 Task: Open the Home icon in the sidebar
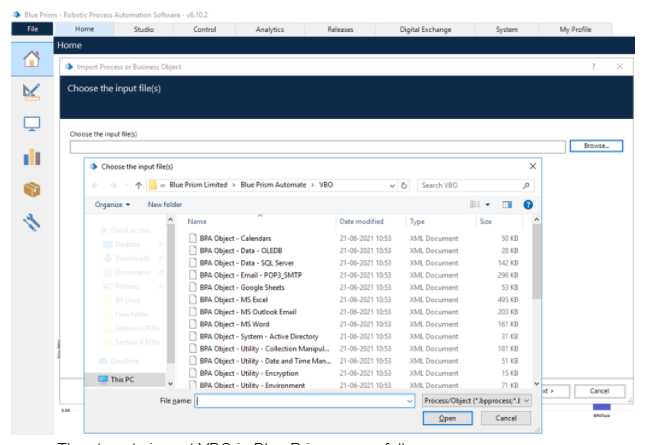coord(32,59)
